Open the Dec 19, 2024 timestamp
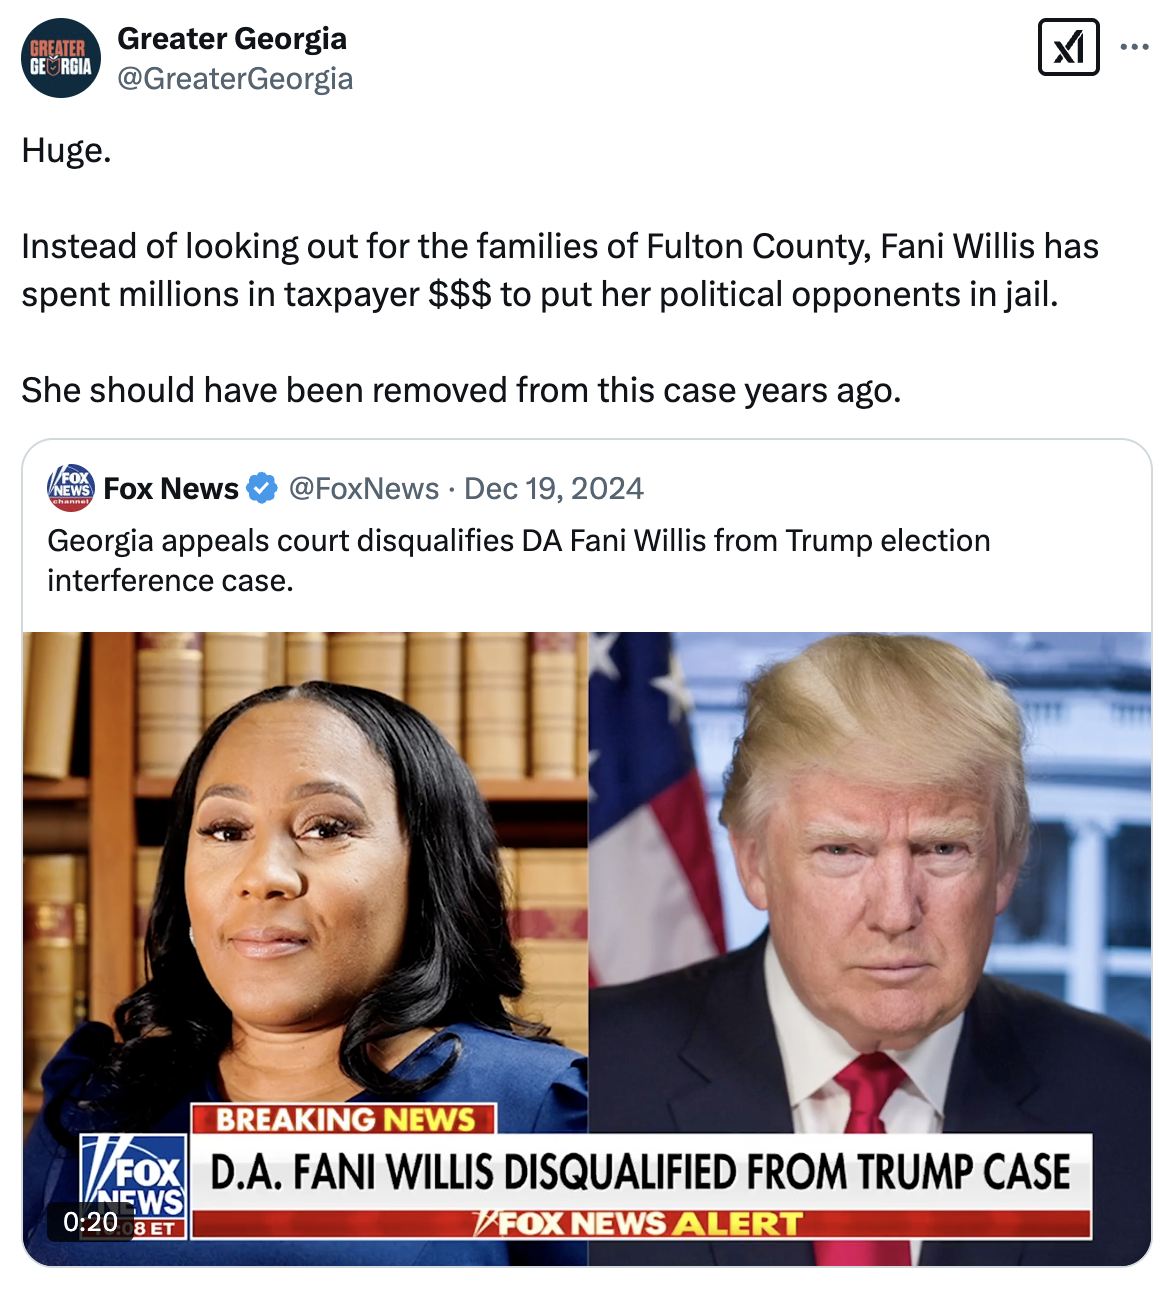 [x=554, y=488]
